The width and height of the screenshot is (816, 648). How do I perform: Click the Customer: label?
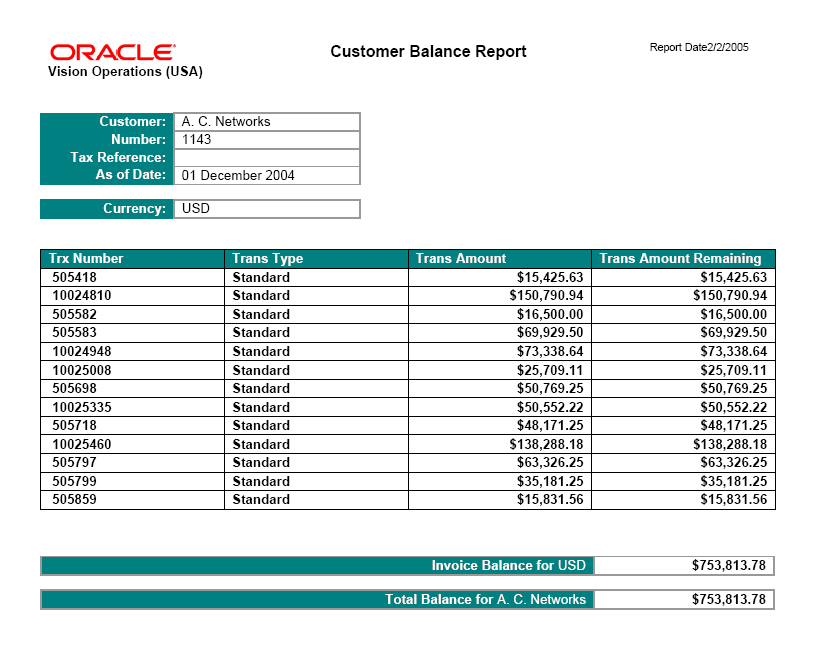(x=133, y=122)
